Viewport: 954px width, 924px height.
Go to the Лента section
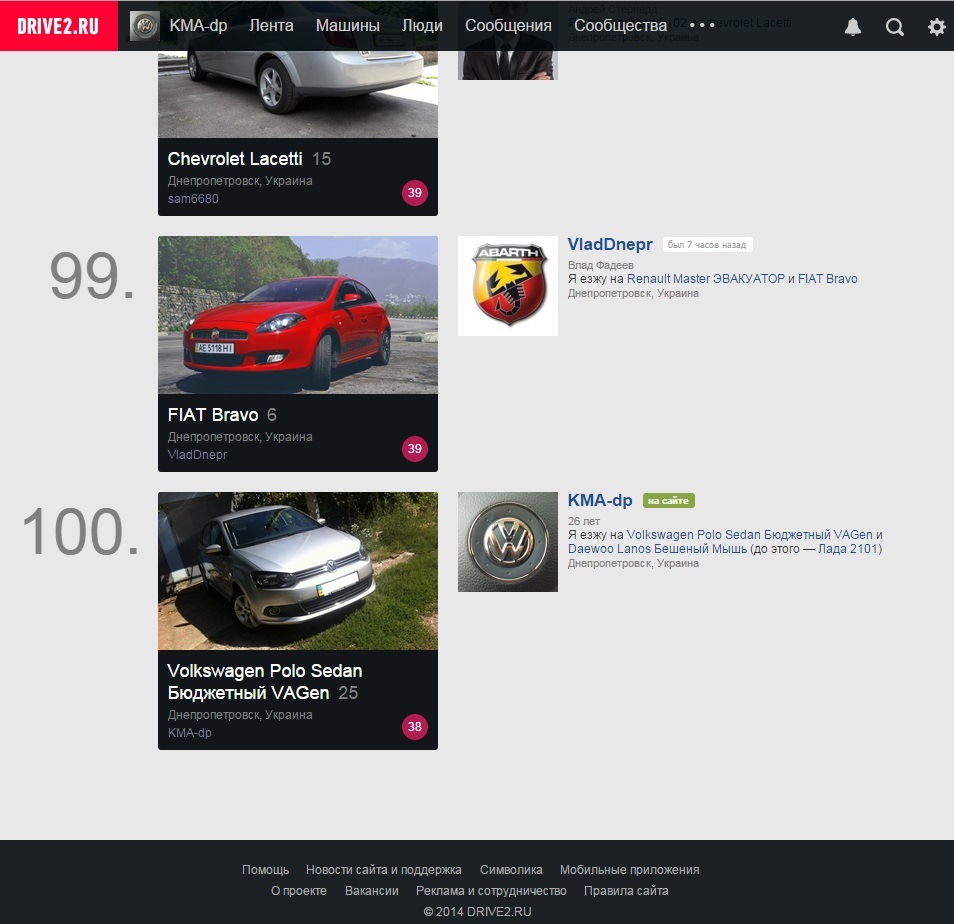(271, 26)
